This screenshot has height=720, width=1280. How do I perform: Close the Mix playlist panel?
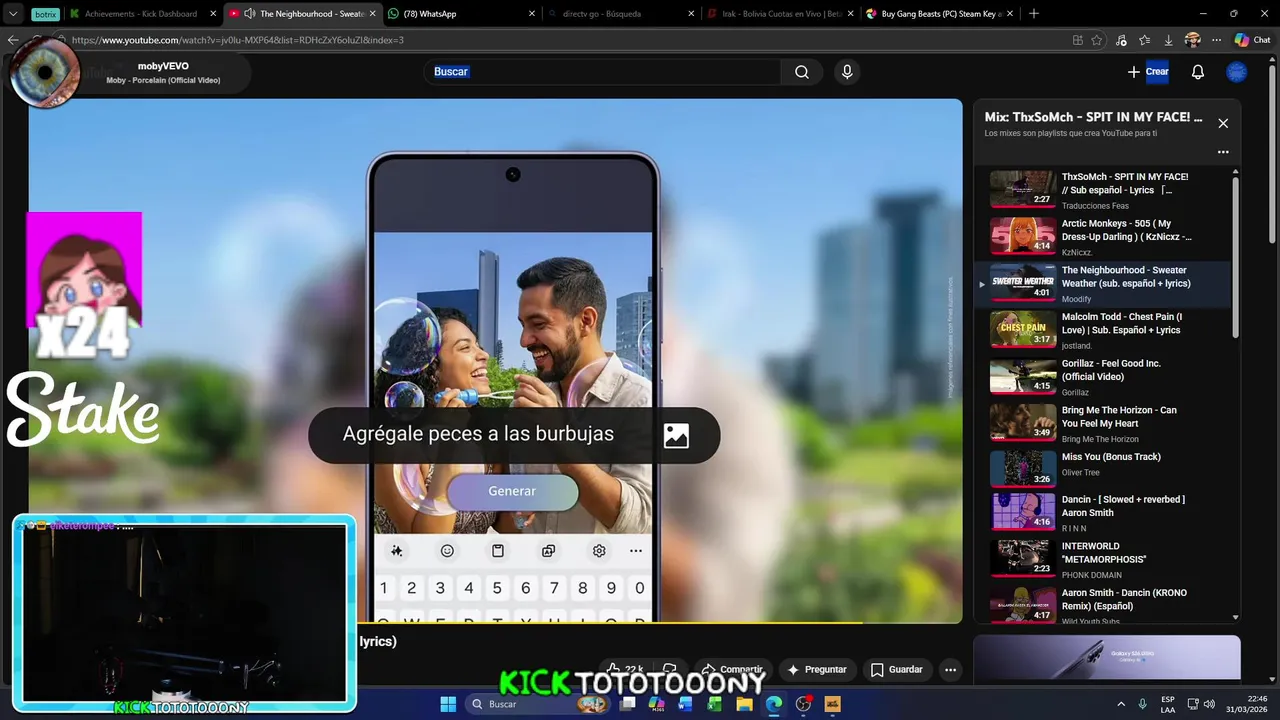1223,123
